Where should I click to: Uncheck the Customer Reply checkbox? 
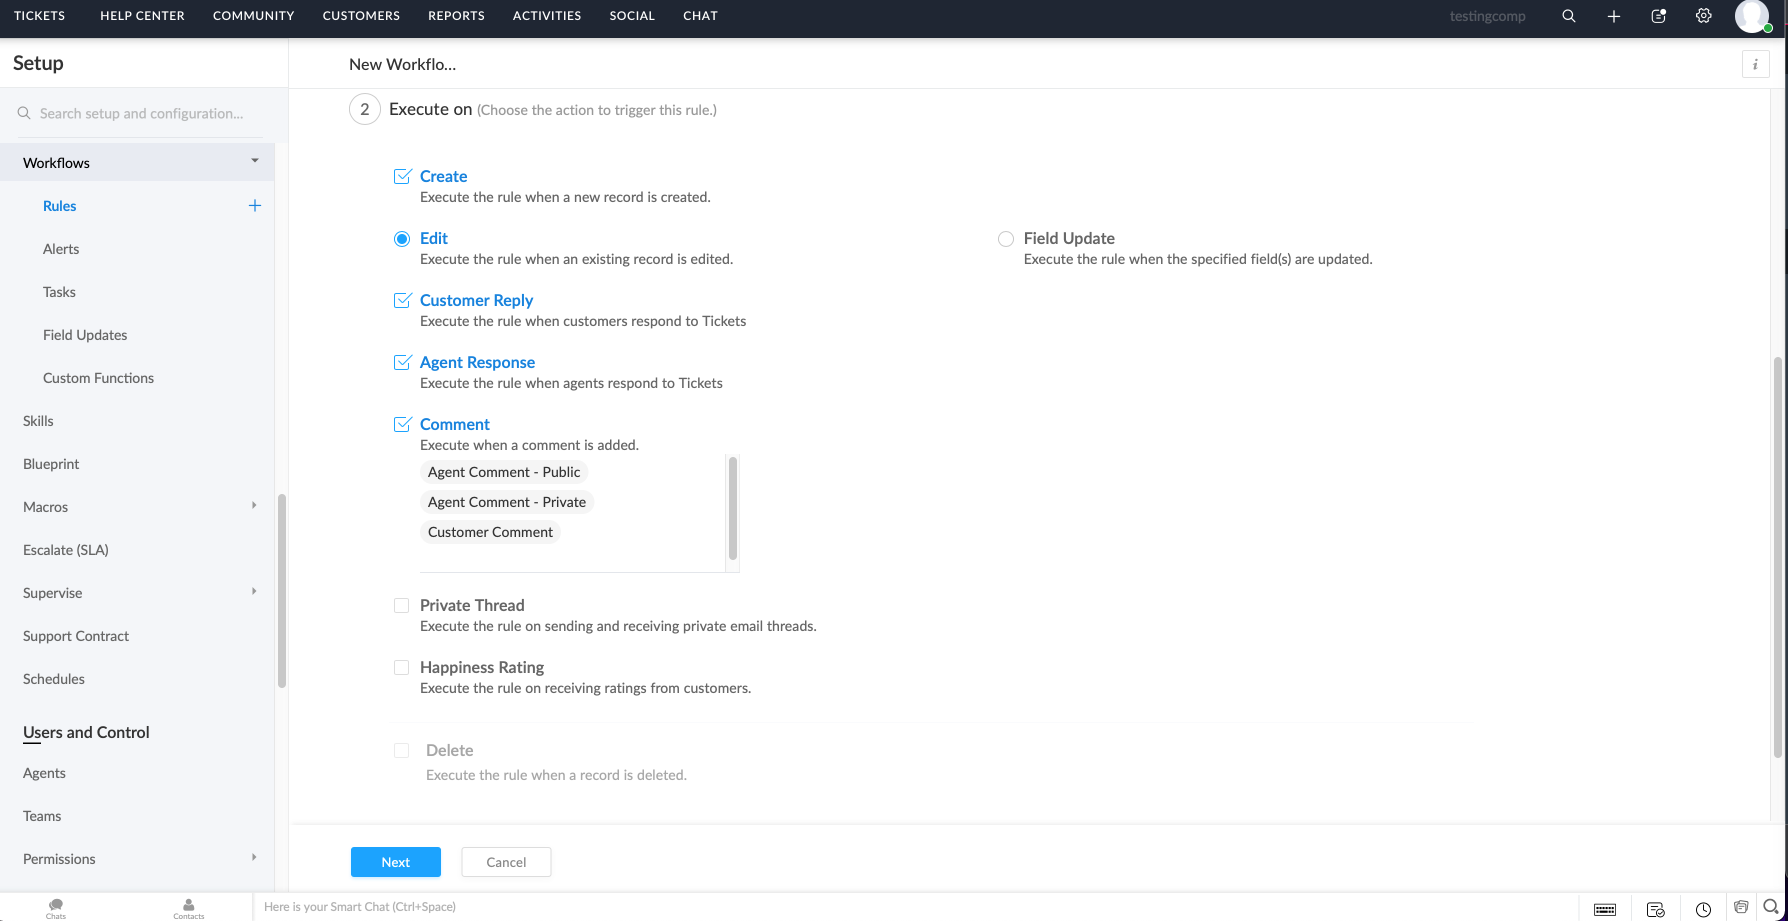coord(402,300)
